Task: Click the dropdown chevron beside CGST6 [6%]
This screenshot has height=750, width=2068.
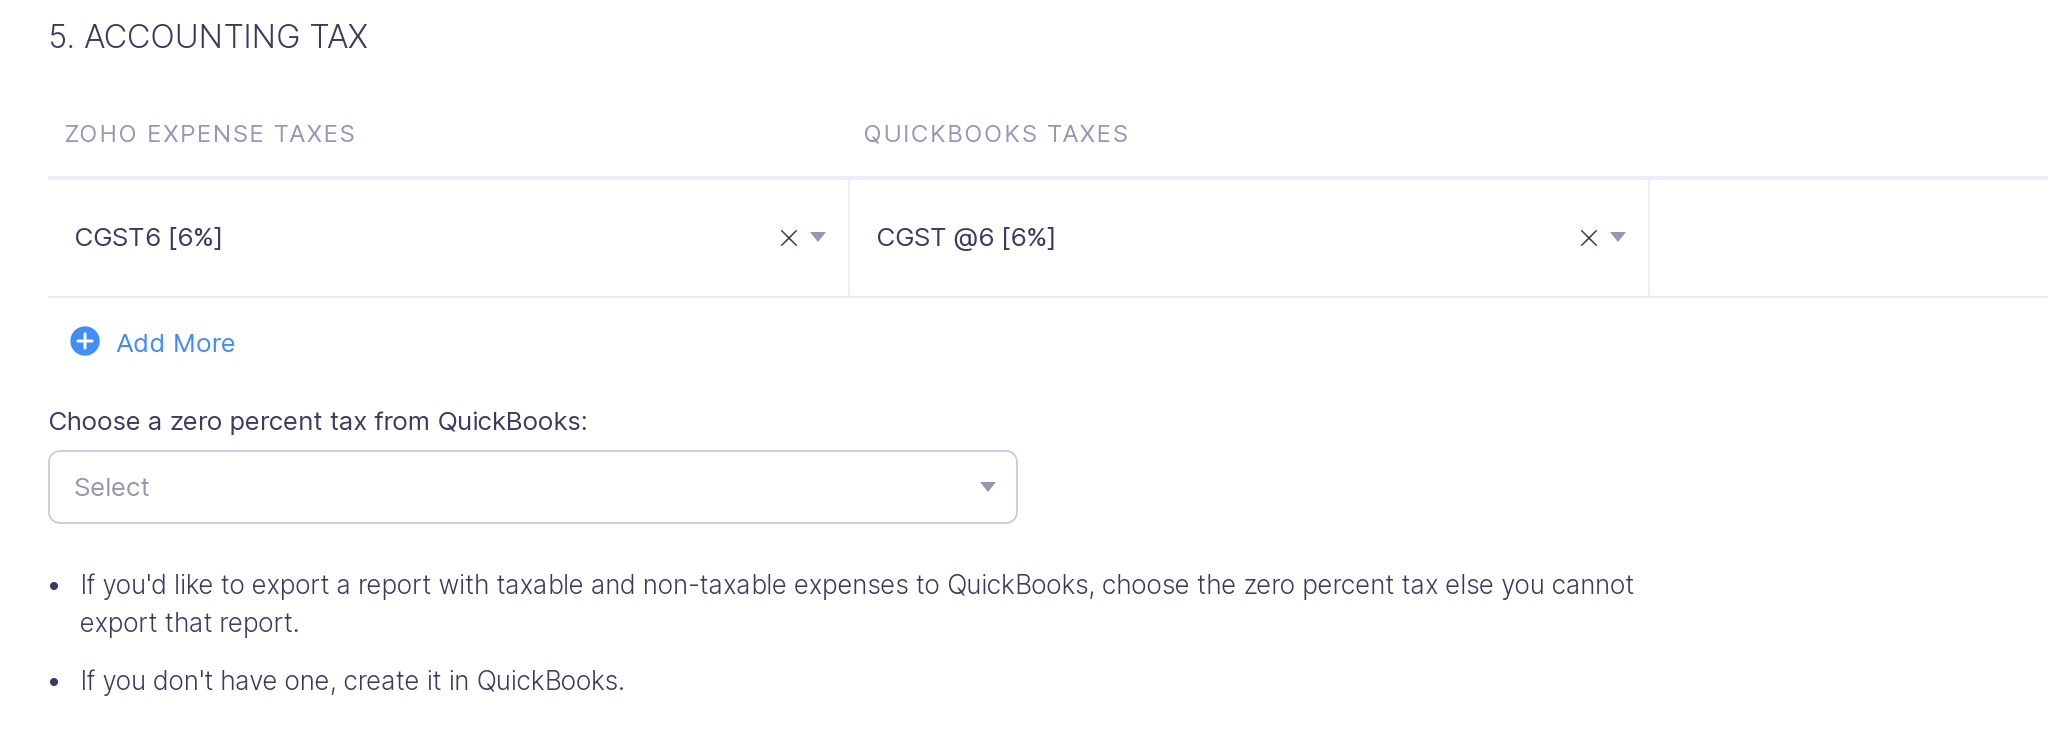Action: pos(818,238)
